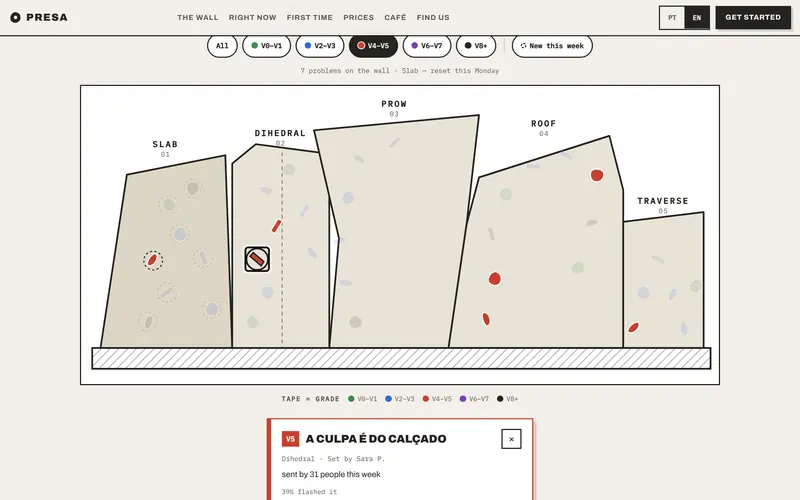Open FIRST TIME nav item
Viewport: 800px width, 500px height.
tap(310, 17)
